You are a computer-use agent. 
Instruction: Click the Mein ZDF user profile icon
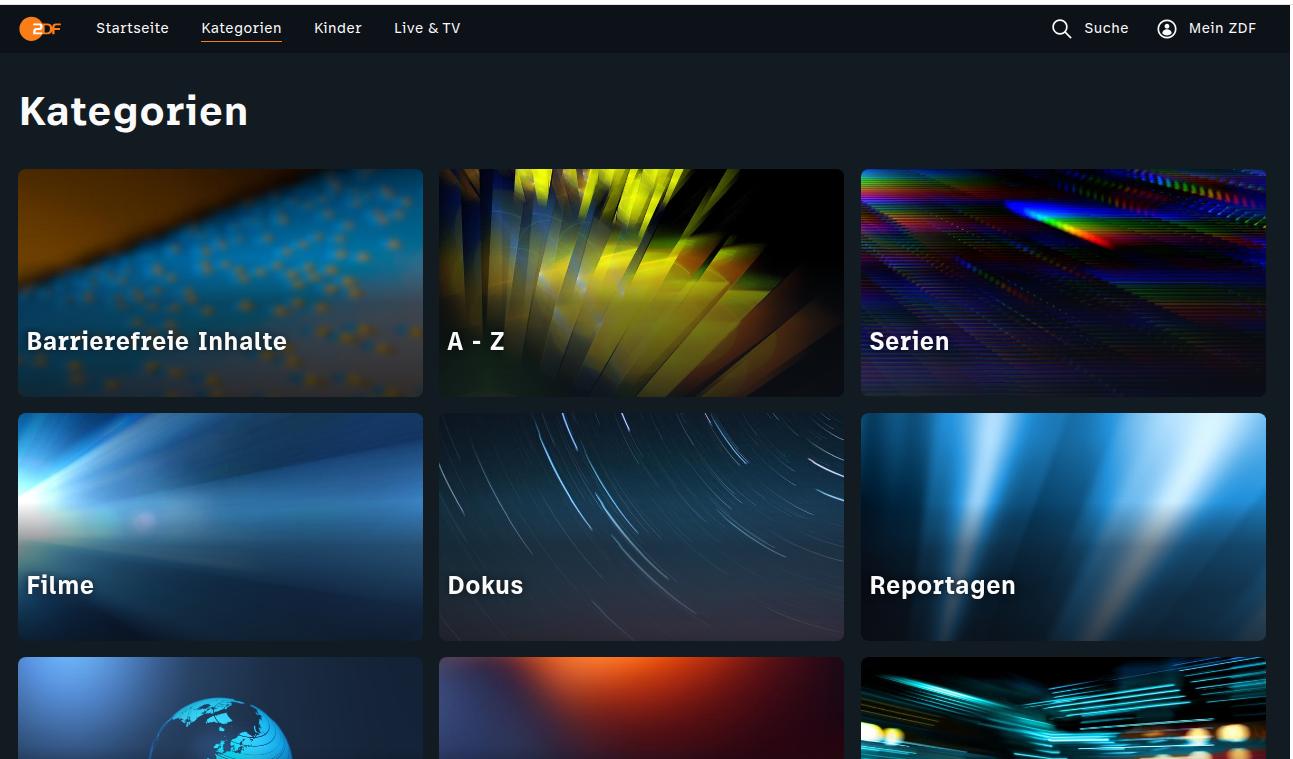1167,29
